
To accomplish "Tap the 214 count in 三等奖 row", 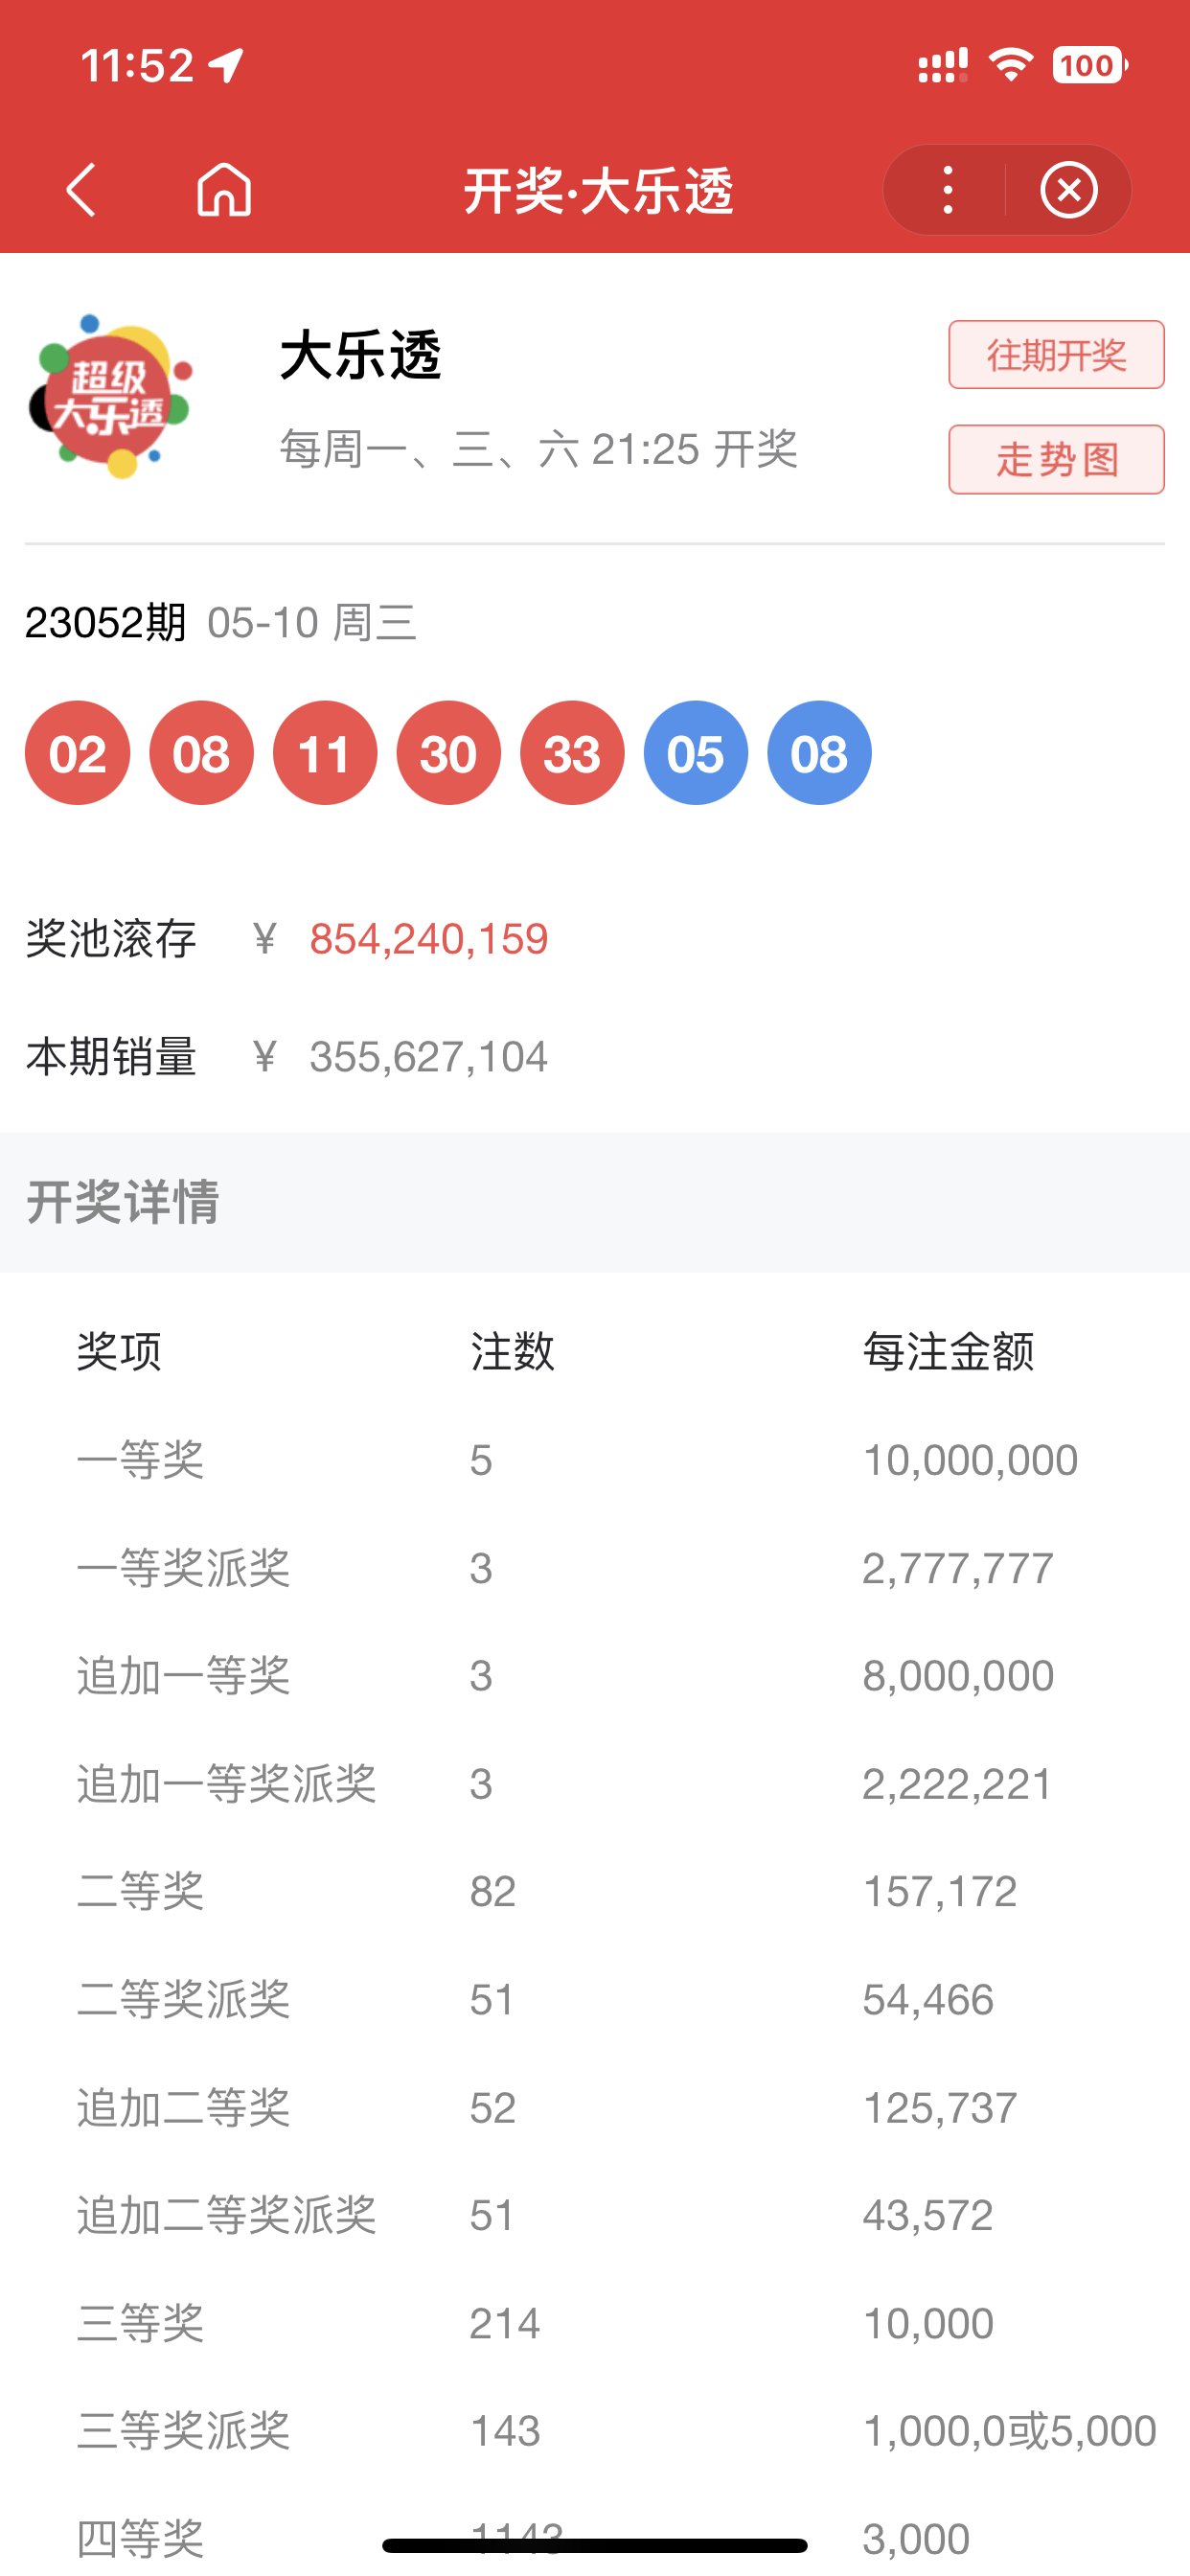I will point(505,2323).
